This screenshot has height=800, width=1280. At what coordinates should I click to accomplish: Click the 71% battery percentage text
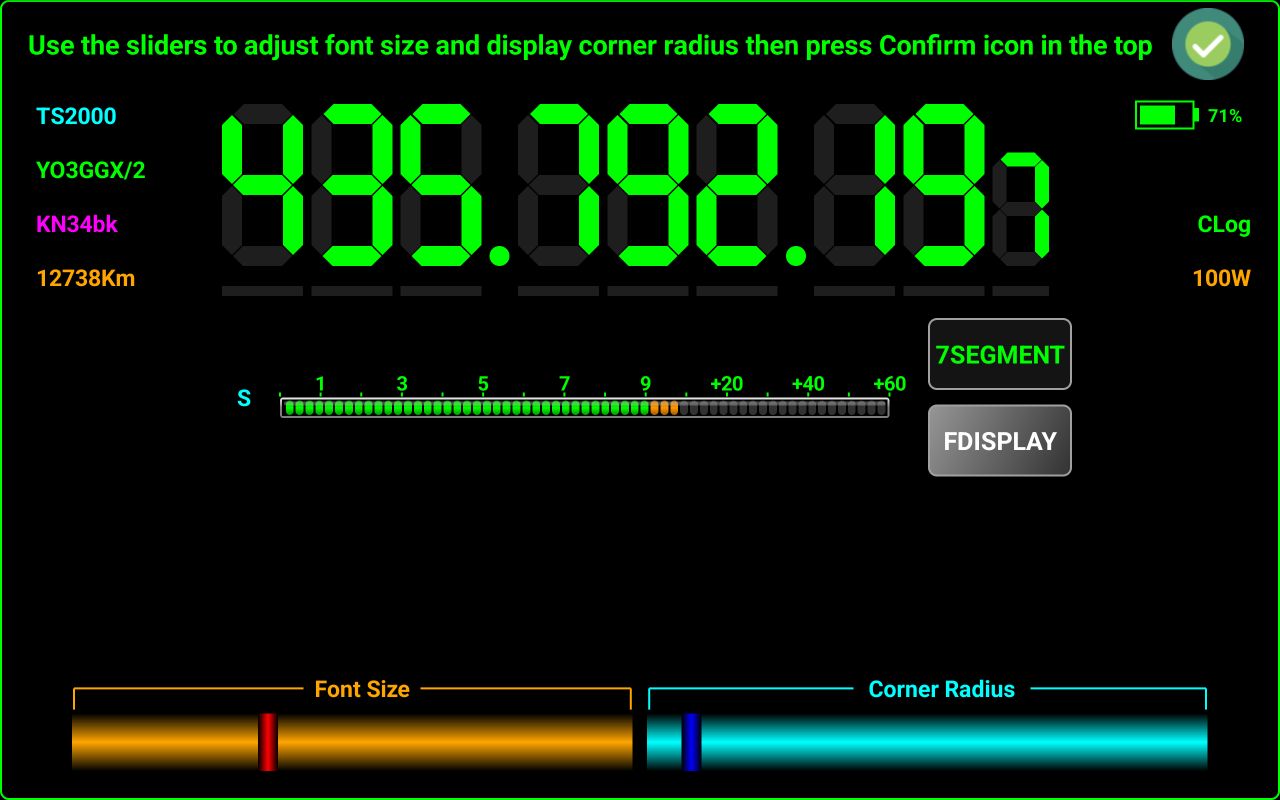click(x=1224, y=116)
